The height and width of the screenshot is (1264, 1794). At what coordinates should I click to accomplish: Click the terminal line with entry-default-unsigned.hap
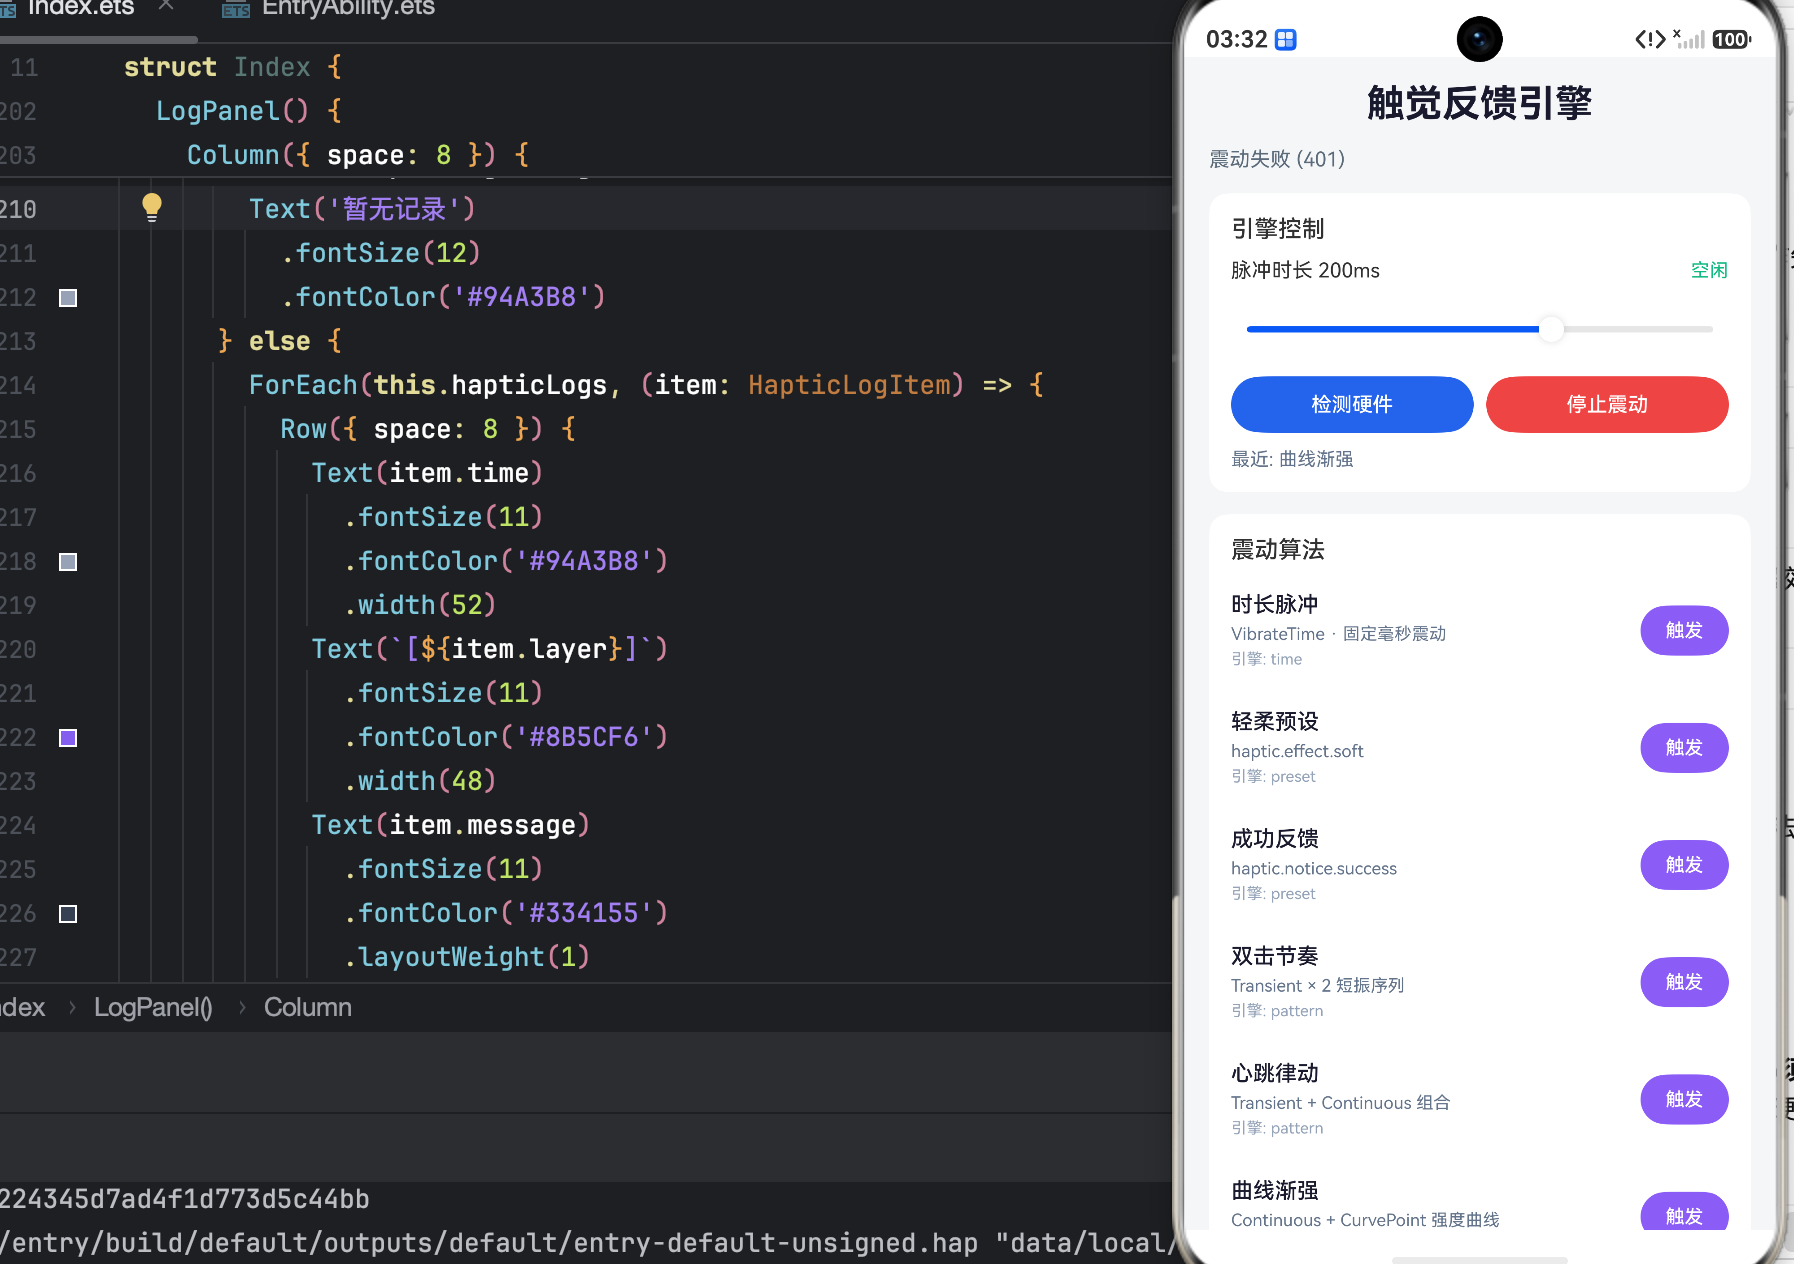pos(586,1243)
